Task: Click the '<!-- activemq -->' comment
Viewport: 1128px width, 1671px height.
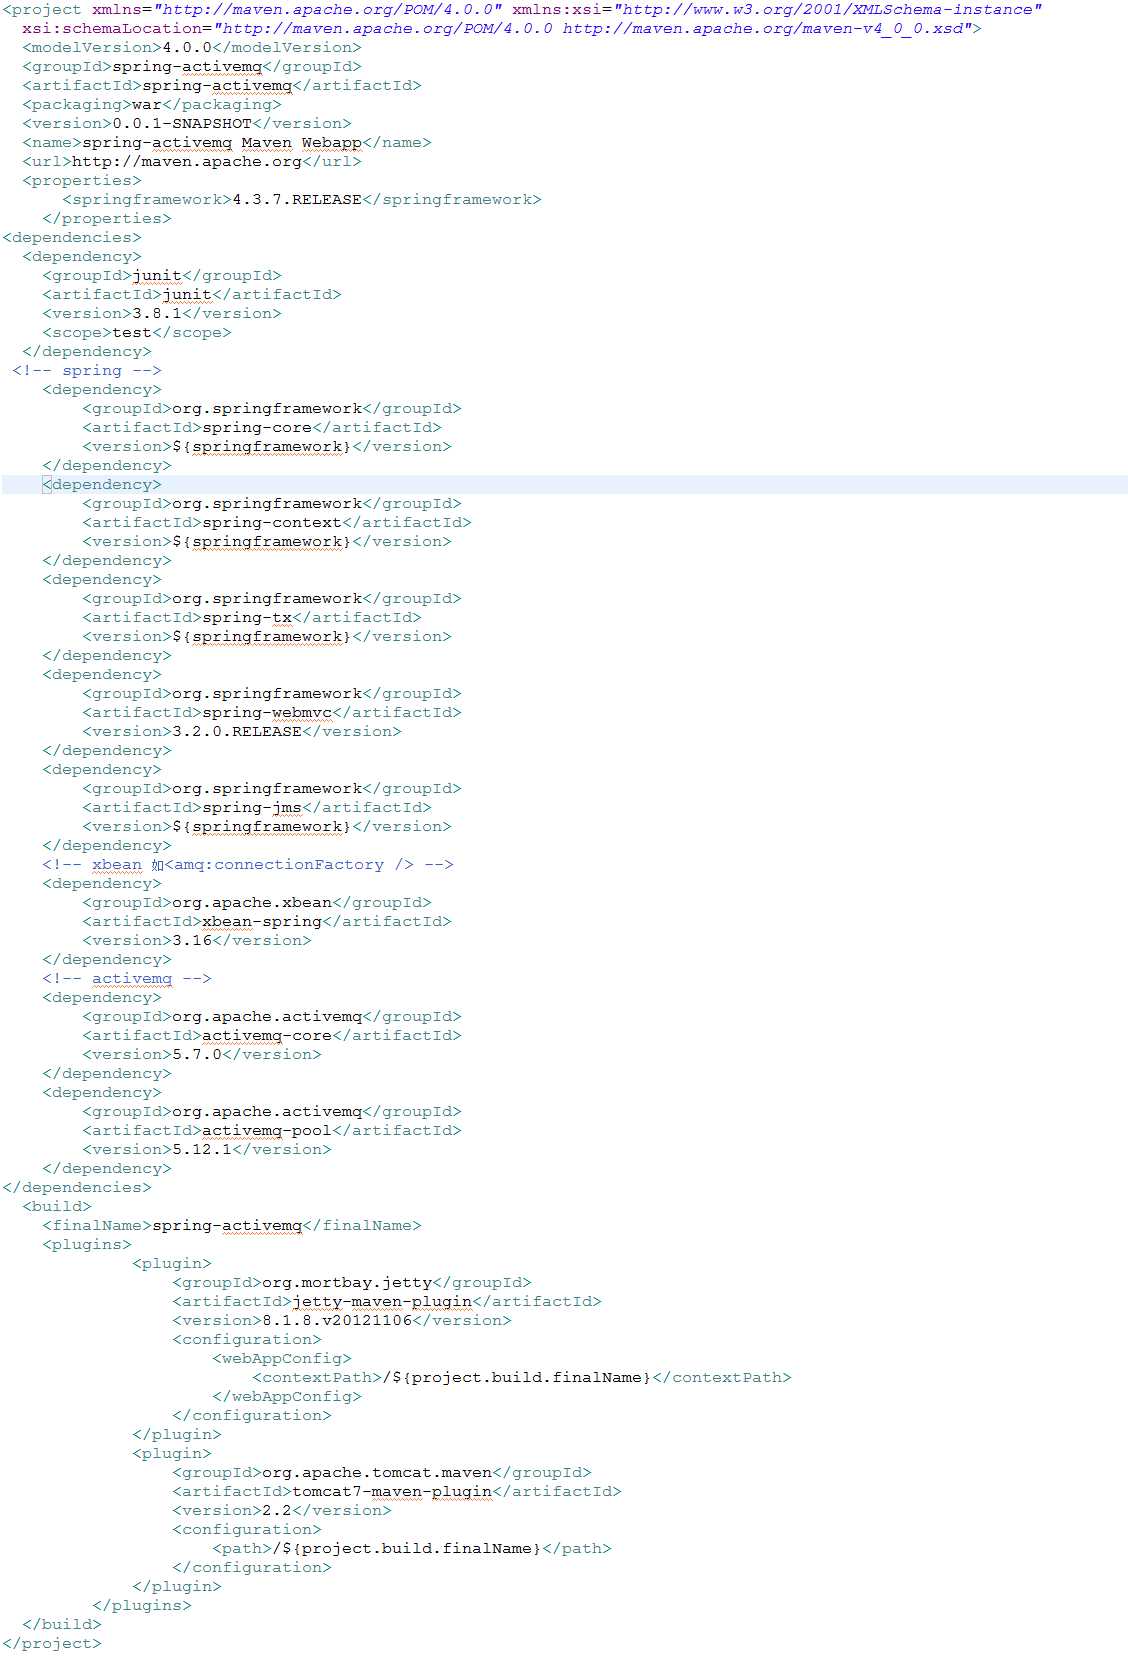Action: point(127,978)
